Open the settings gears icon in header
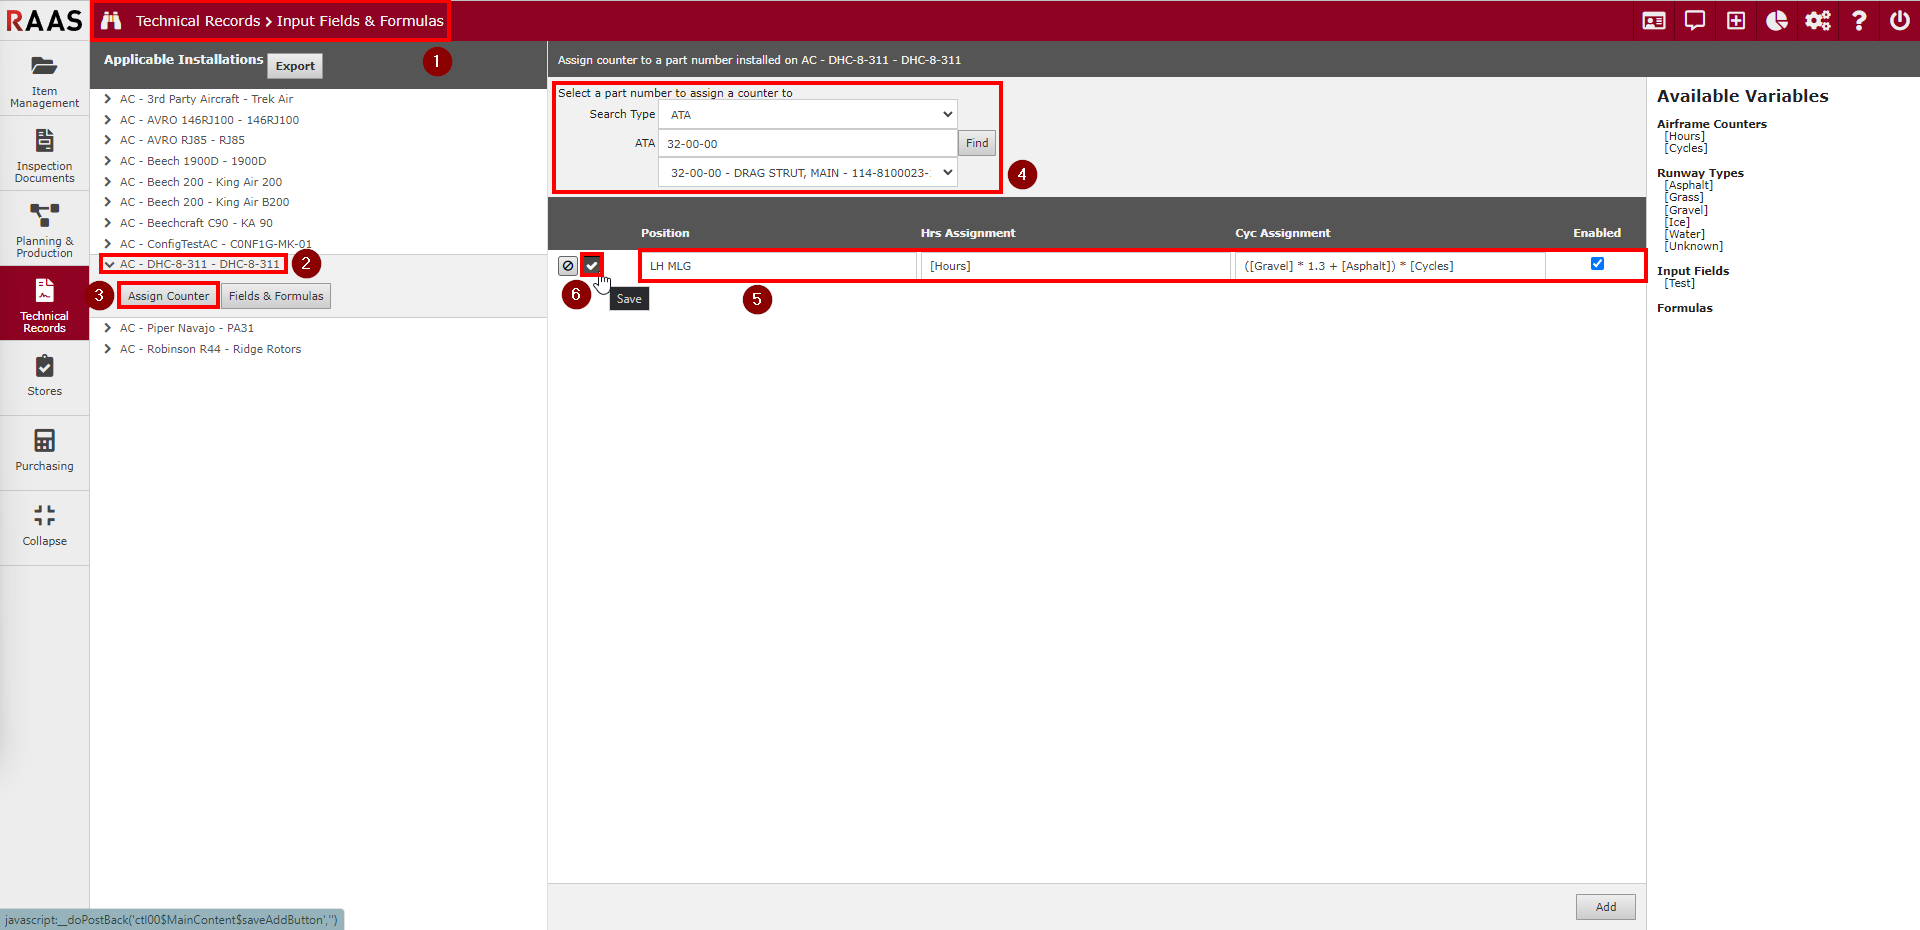Viewport: 1920px width, 930px height. click(x=1817, y=21)
